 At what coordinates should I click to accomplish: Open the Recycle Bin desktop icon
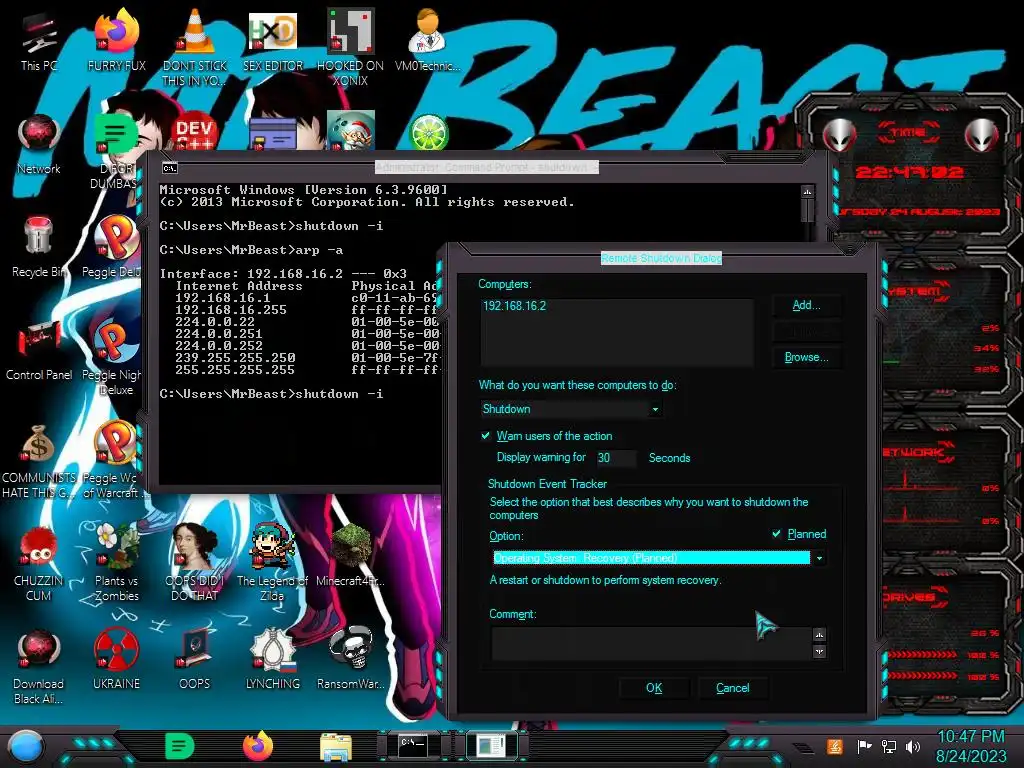[39, 247]
